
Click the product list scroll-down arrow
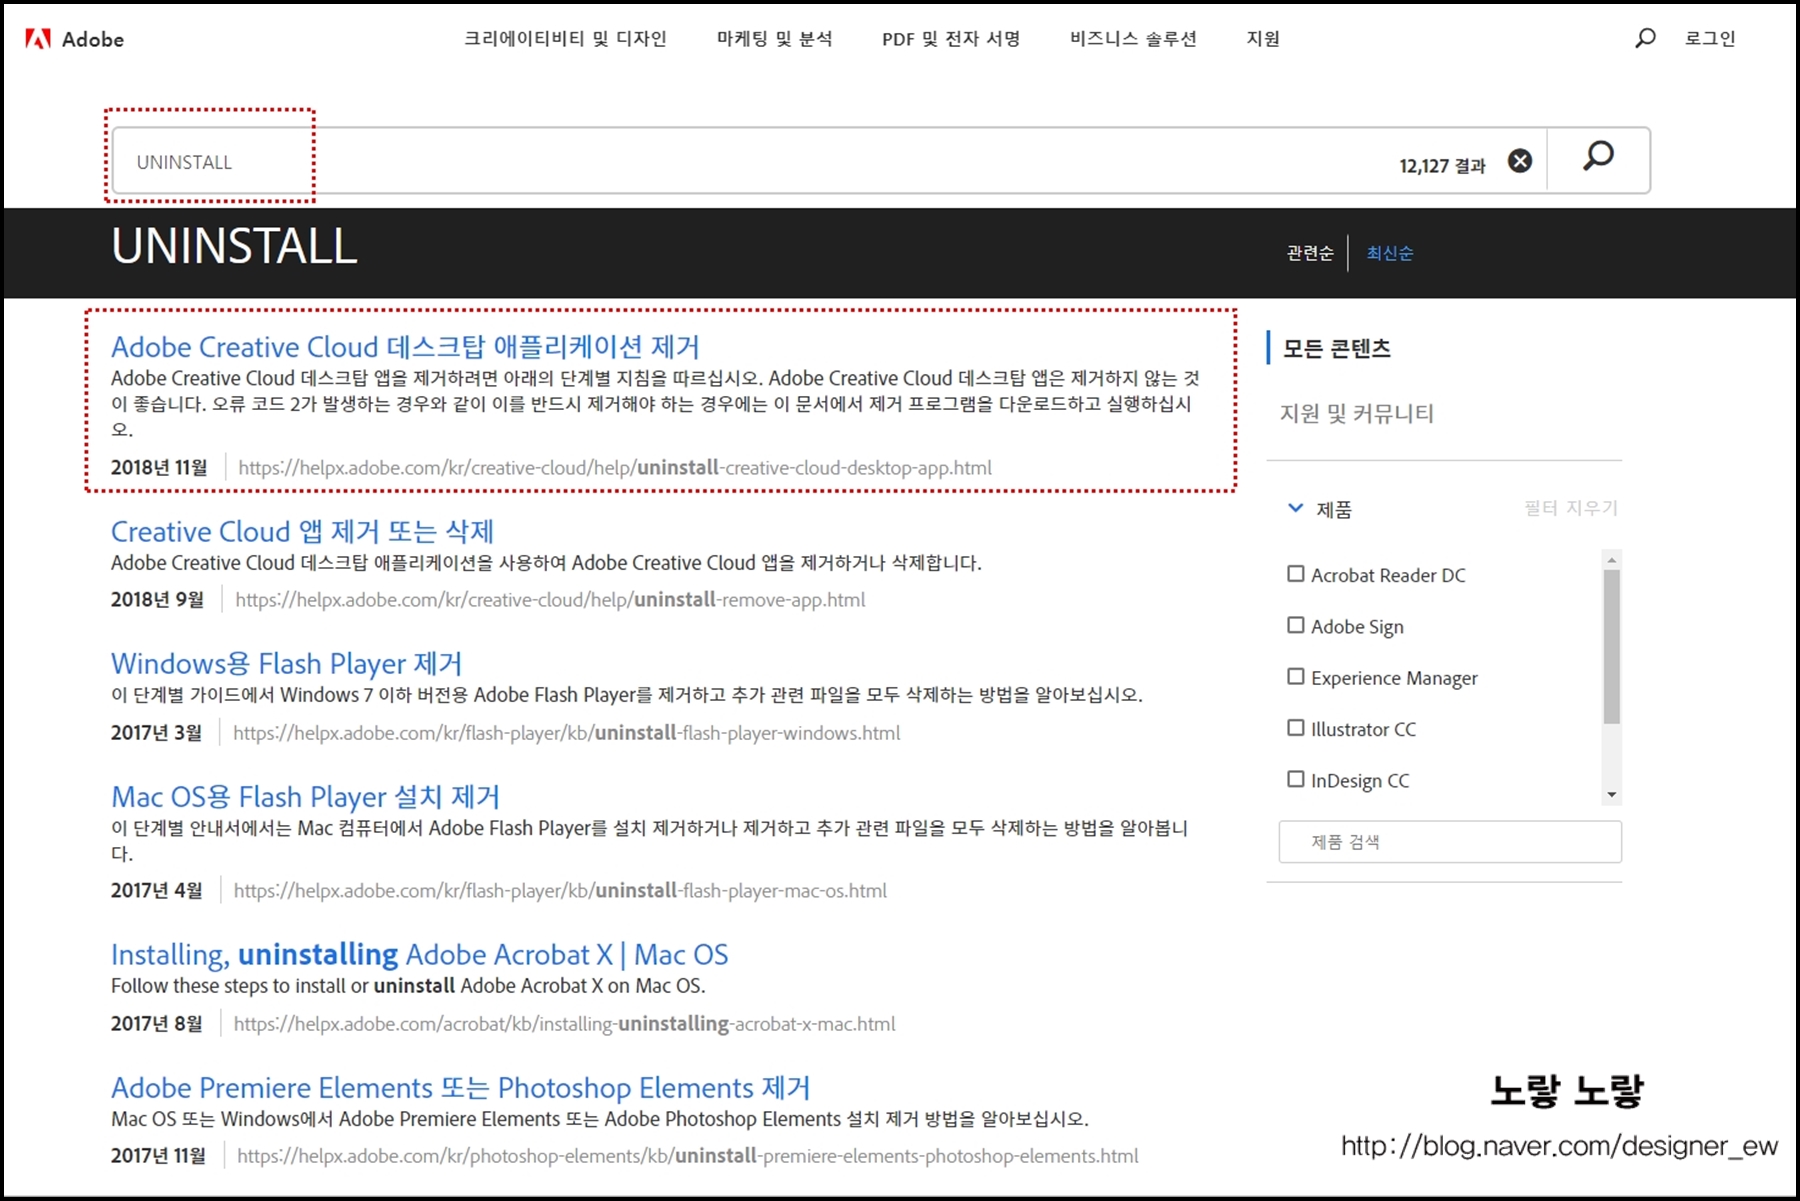(1611, 795)
